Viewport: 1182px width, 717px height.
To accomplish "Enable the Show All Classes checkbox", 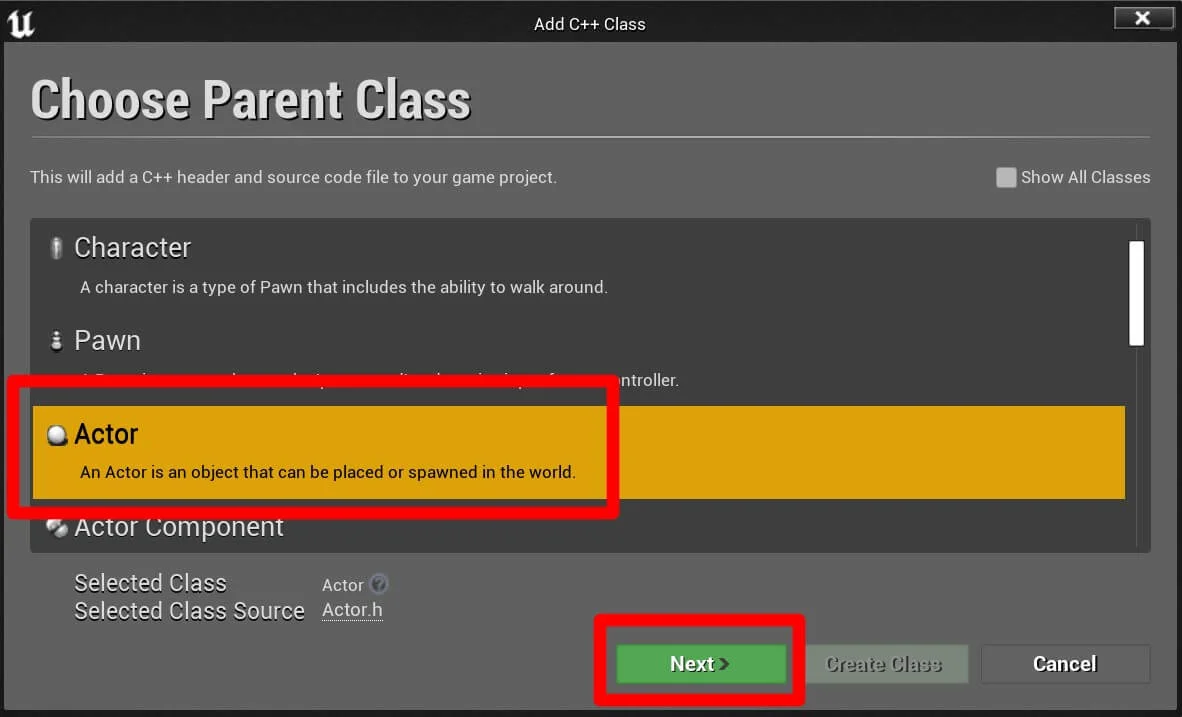I will point(1006,178).
